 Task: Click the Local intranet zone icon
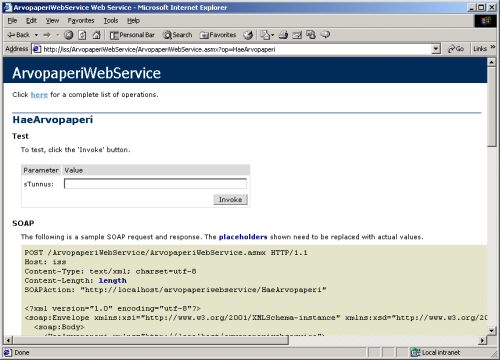pyautogui.click(x=415, y=352)
